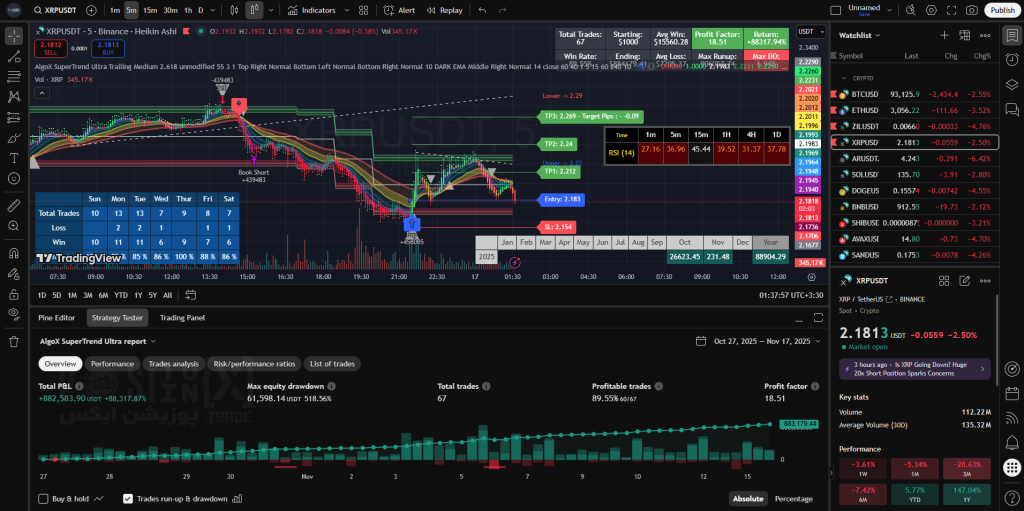Open quick search lightning magnifier icon
Viewport: 1024px width, 511px height.
pos(911,10)
